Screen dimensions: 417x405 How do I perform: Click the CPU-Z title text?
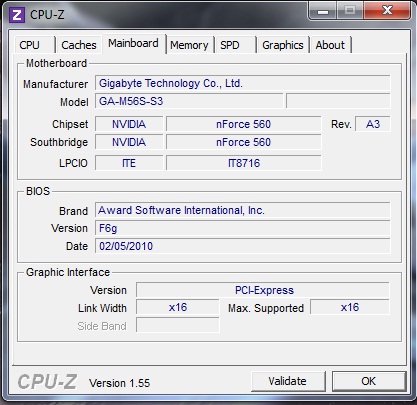(x=47, y=15)
